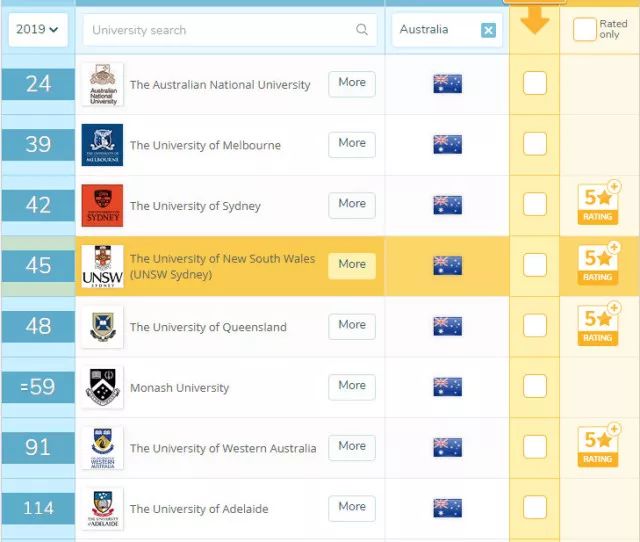Image resolution: width=640 pixels, height=542 pixels.
Task: Check compare box for University of Melbourne
Action: [535, 144]
